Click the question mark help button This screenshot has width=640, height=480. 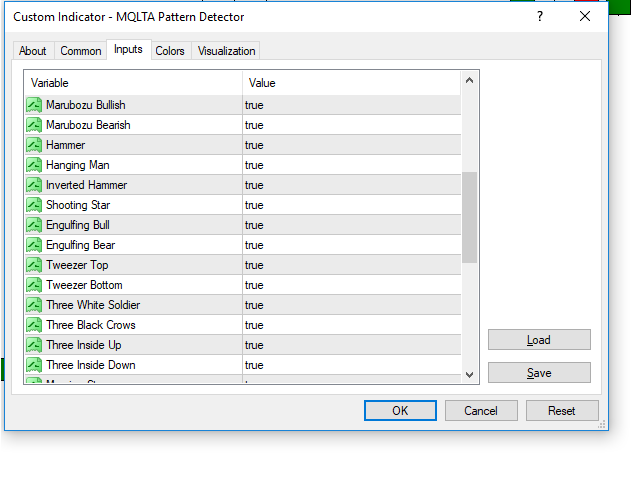tap(540, 16)
